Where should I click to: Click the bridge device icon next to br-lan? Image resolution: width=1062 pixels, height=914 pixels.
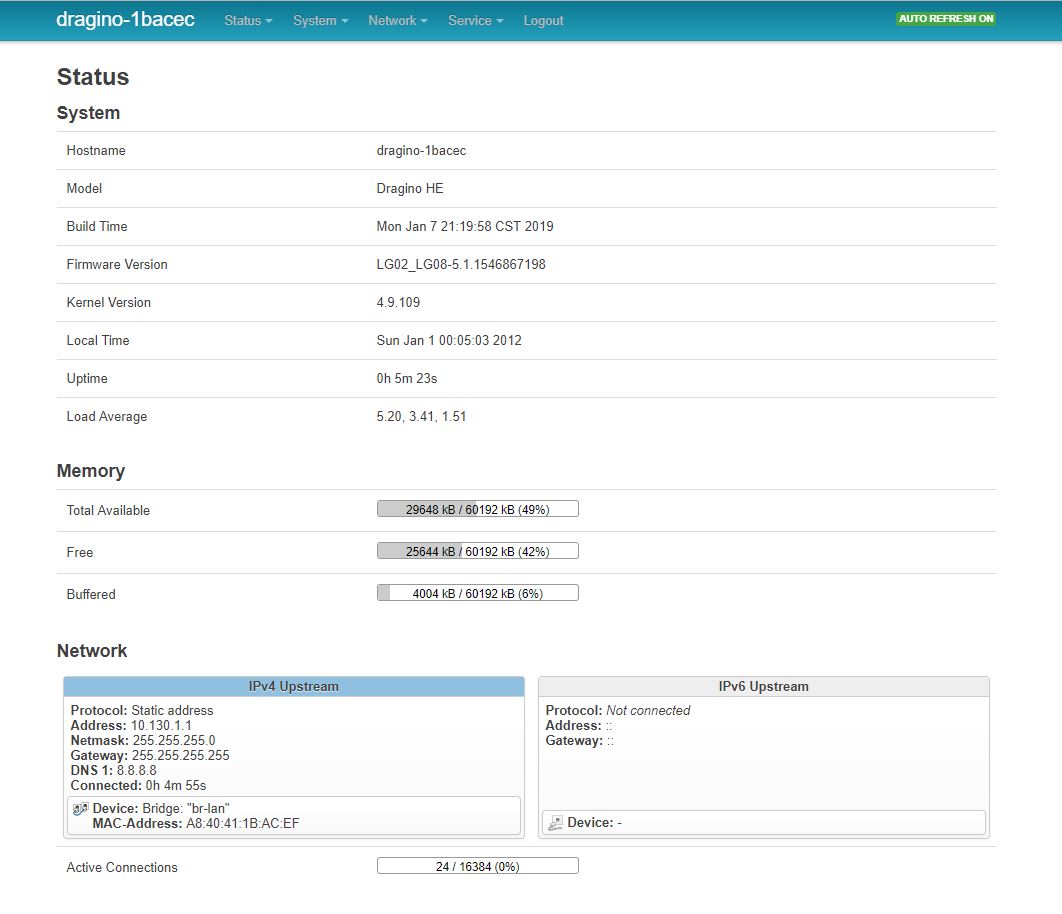pyautogui.click(x=79, y=808)
